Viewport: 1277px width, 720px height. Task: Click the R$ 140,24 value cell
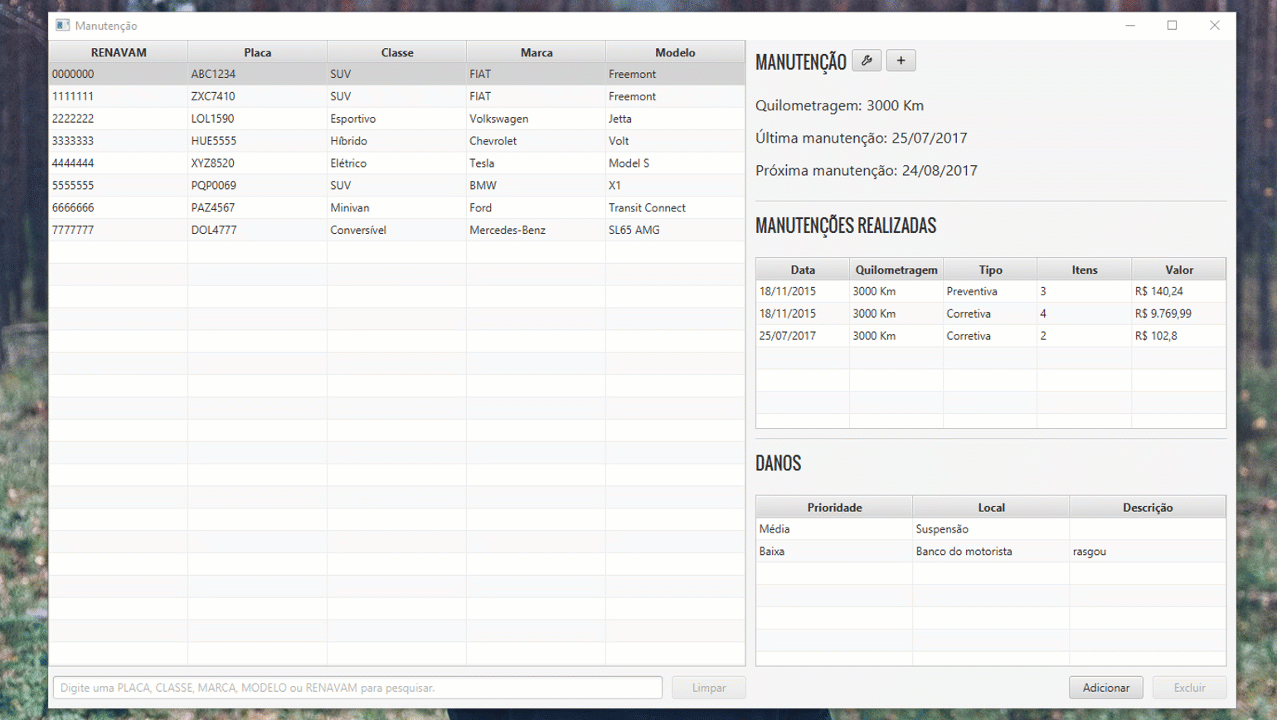(1179, 291)
